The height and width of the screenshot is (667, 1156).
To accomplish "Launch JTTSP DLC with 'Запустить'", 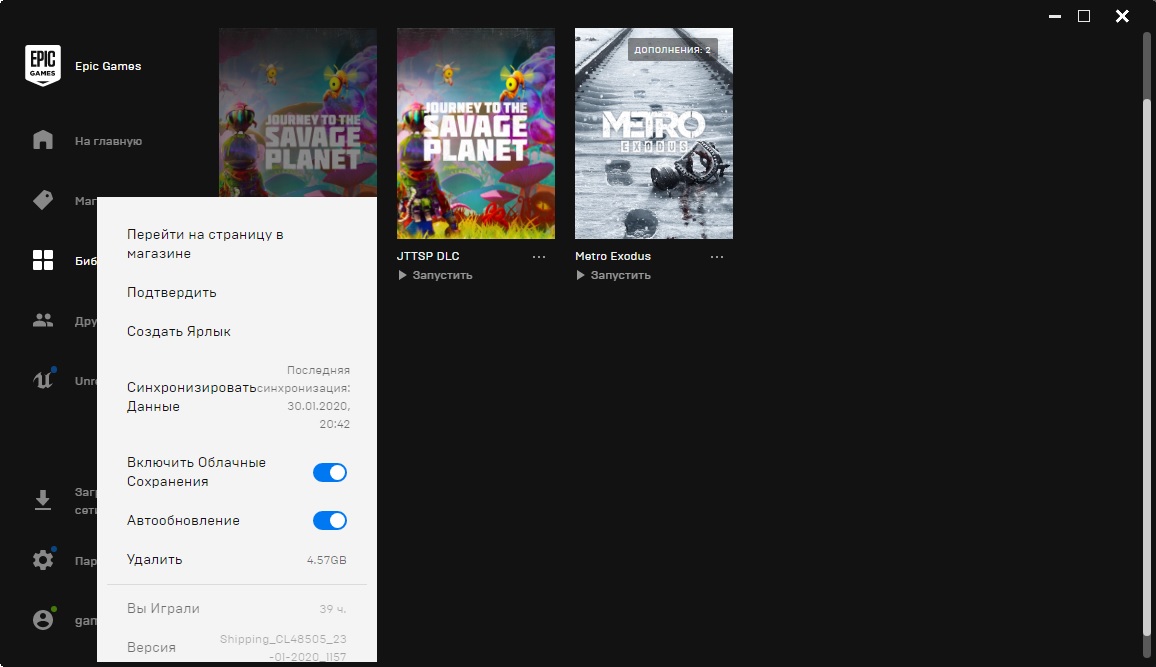I will 442,275.
